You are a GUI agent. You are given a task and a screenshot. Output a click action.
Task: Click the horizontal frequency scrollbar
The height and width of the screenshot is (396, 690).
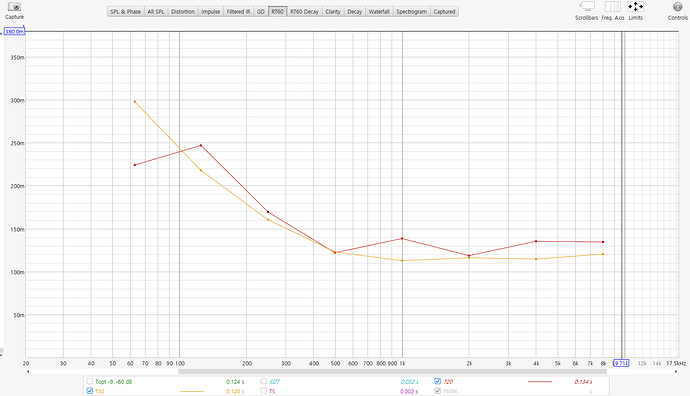[392, 371]
